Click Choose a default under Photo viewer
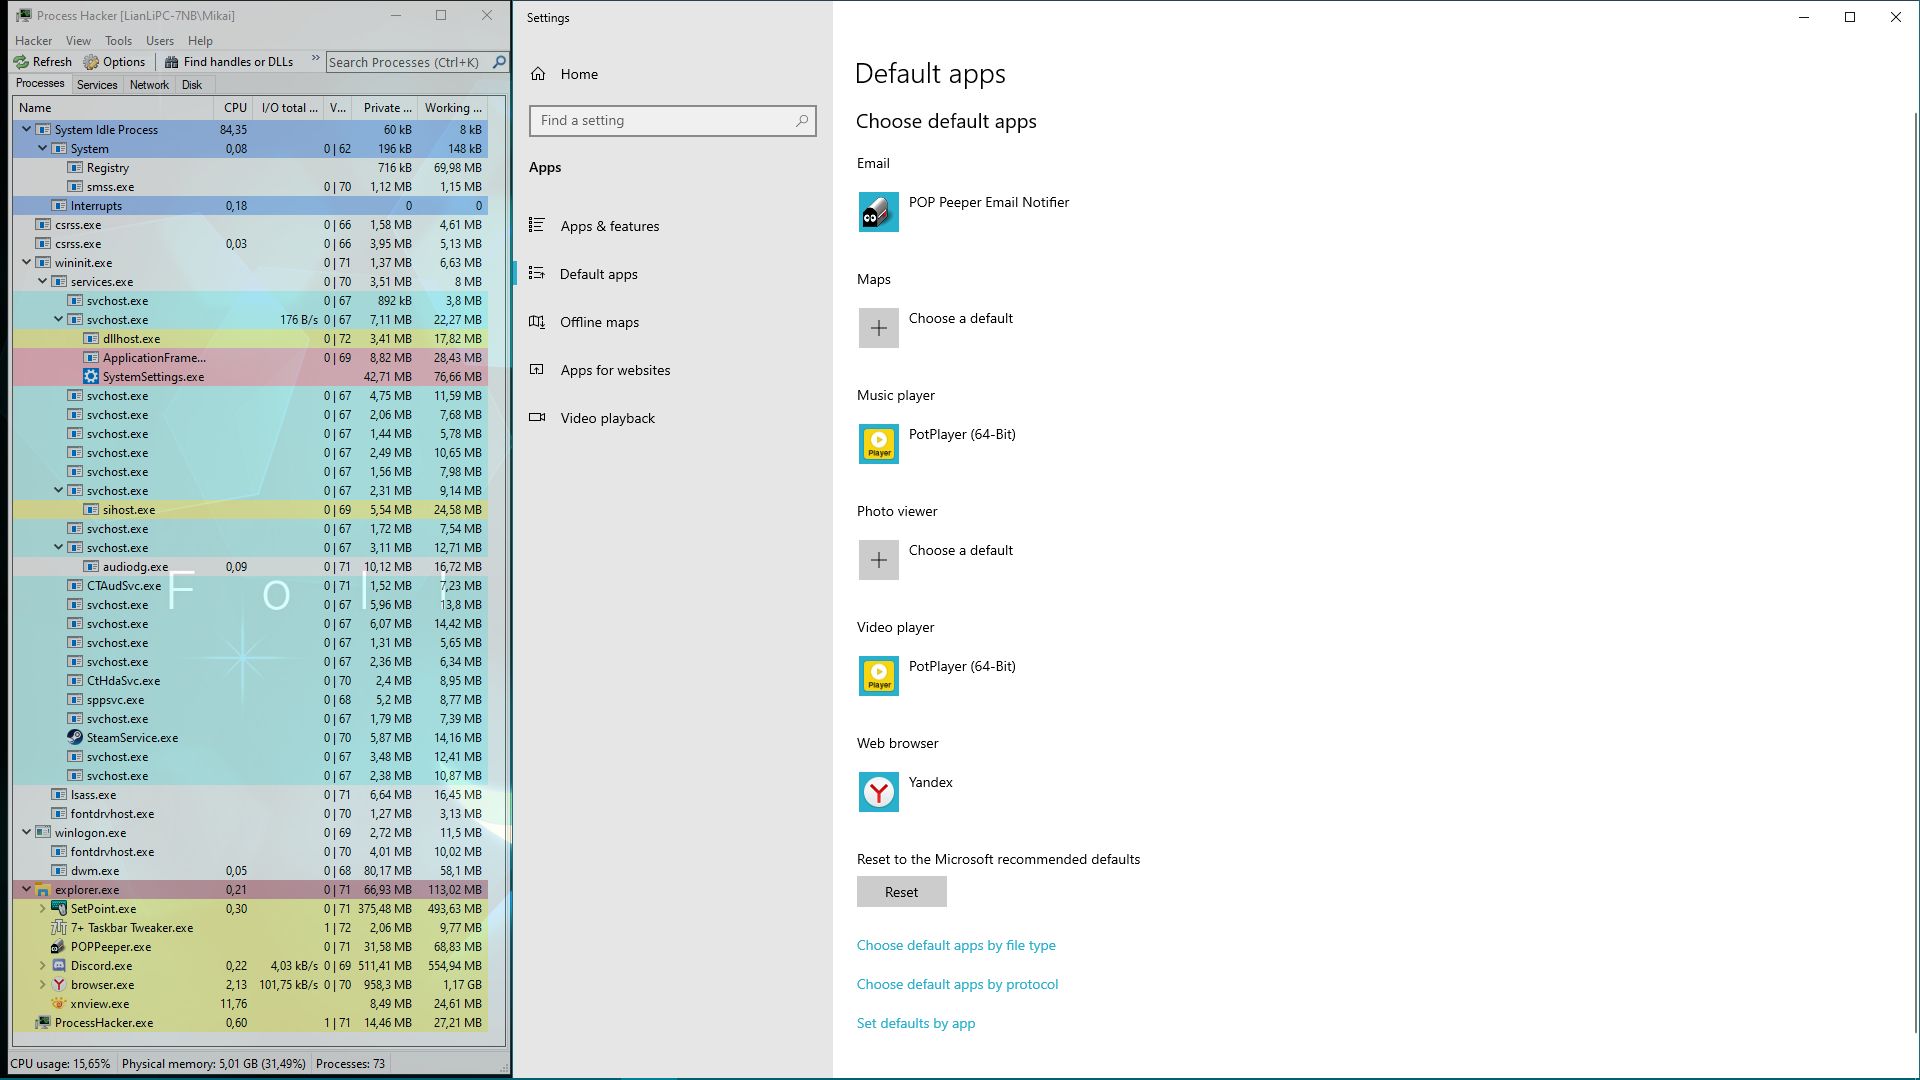The width and height of the screenshot is (1920, 1080). point(960,550)
